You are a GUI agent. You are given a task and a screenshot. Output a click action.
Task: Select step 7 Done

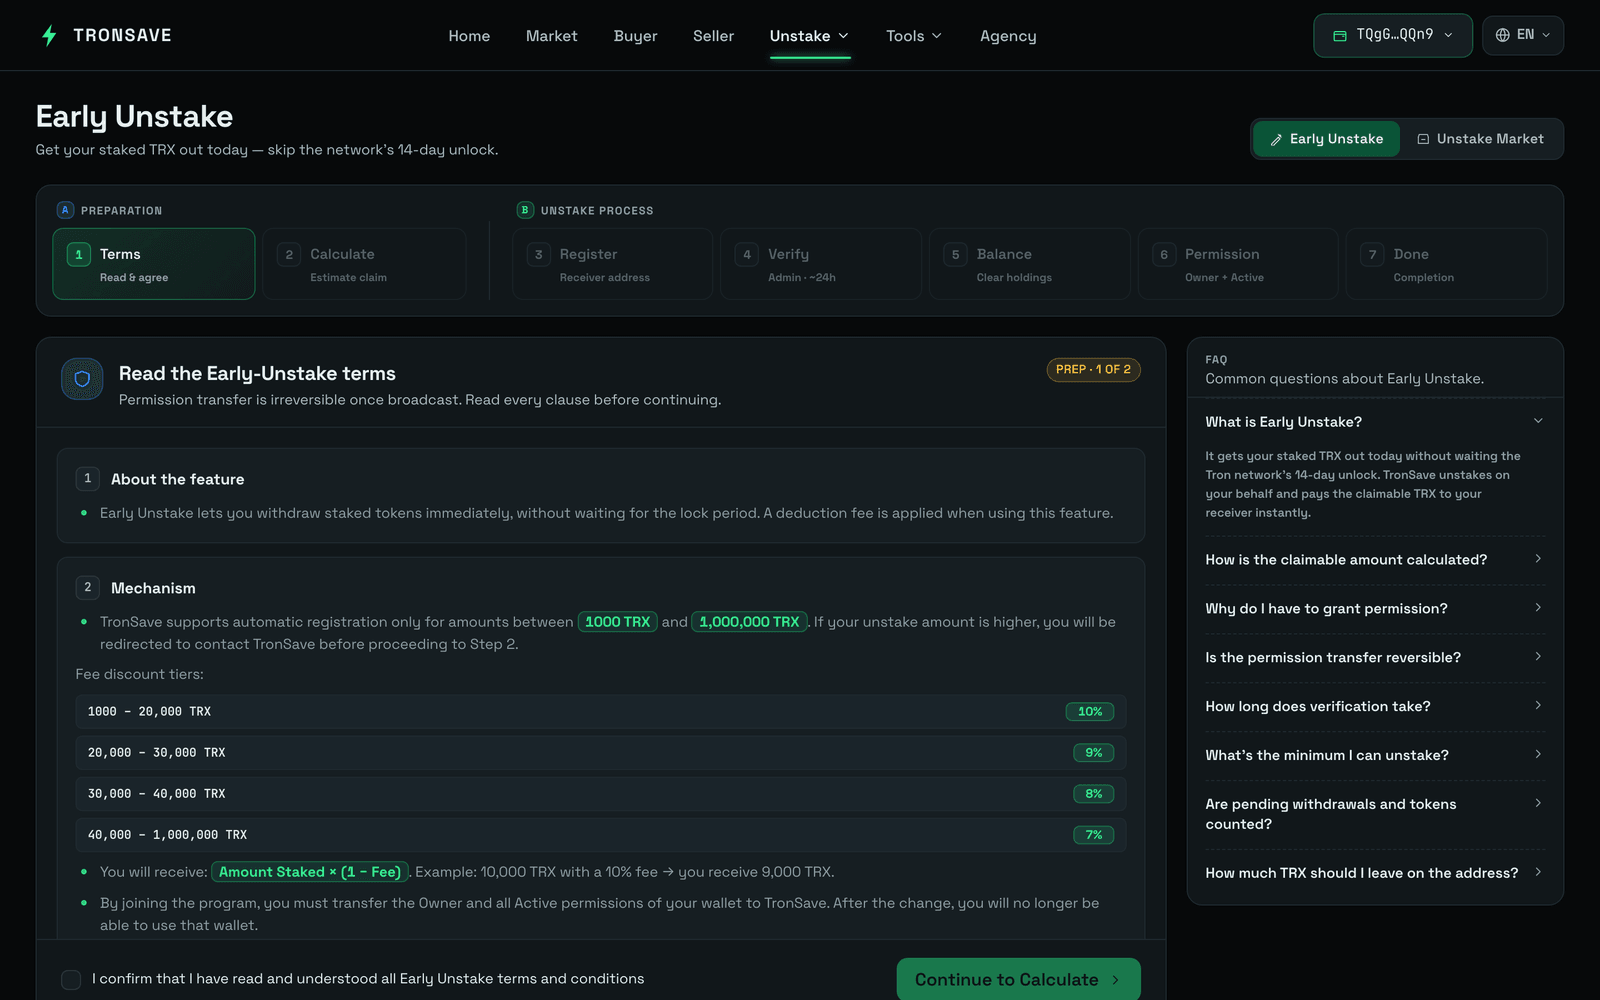coord(1447,264)
